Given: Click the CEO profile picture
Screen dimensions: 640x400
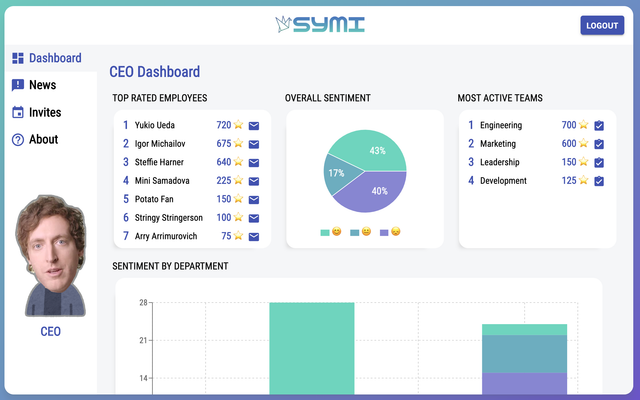Looking at the screenshot, I should pyautogui.click(x=51, y=256).
